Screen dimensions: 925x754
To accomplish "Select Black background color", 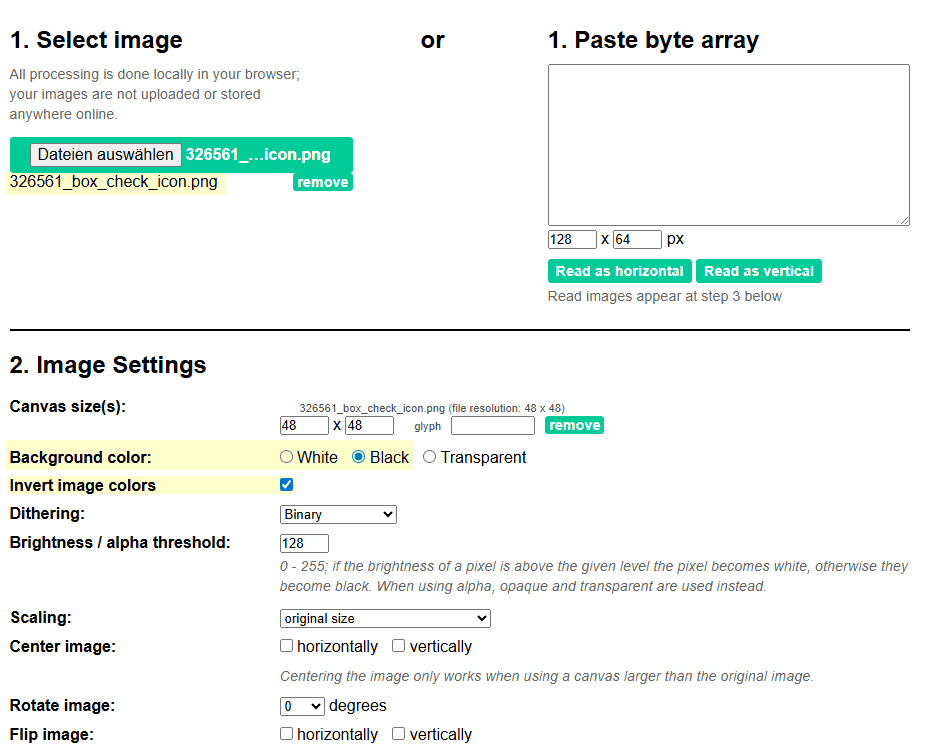I will [x=359, y=457].
